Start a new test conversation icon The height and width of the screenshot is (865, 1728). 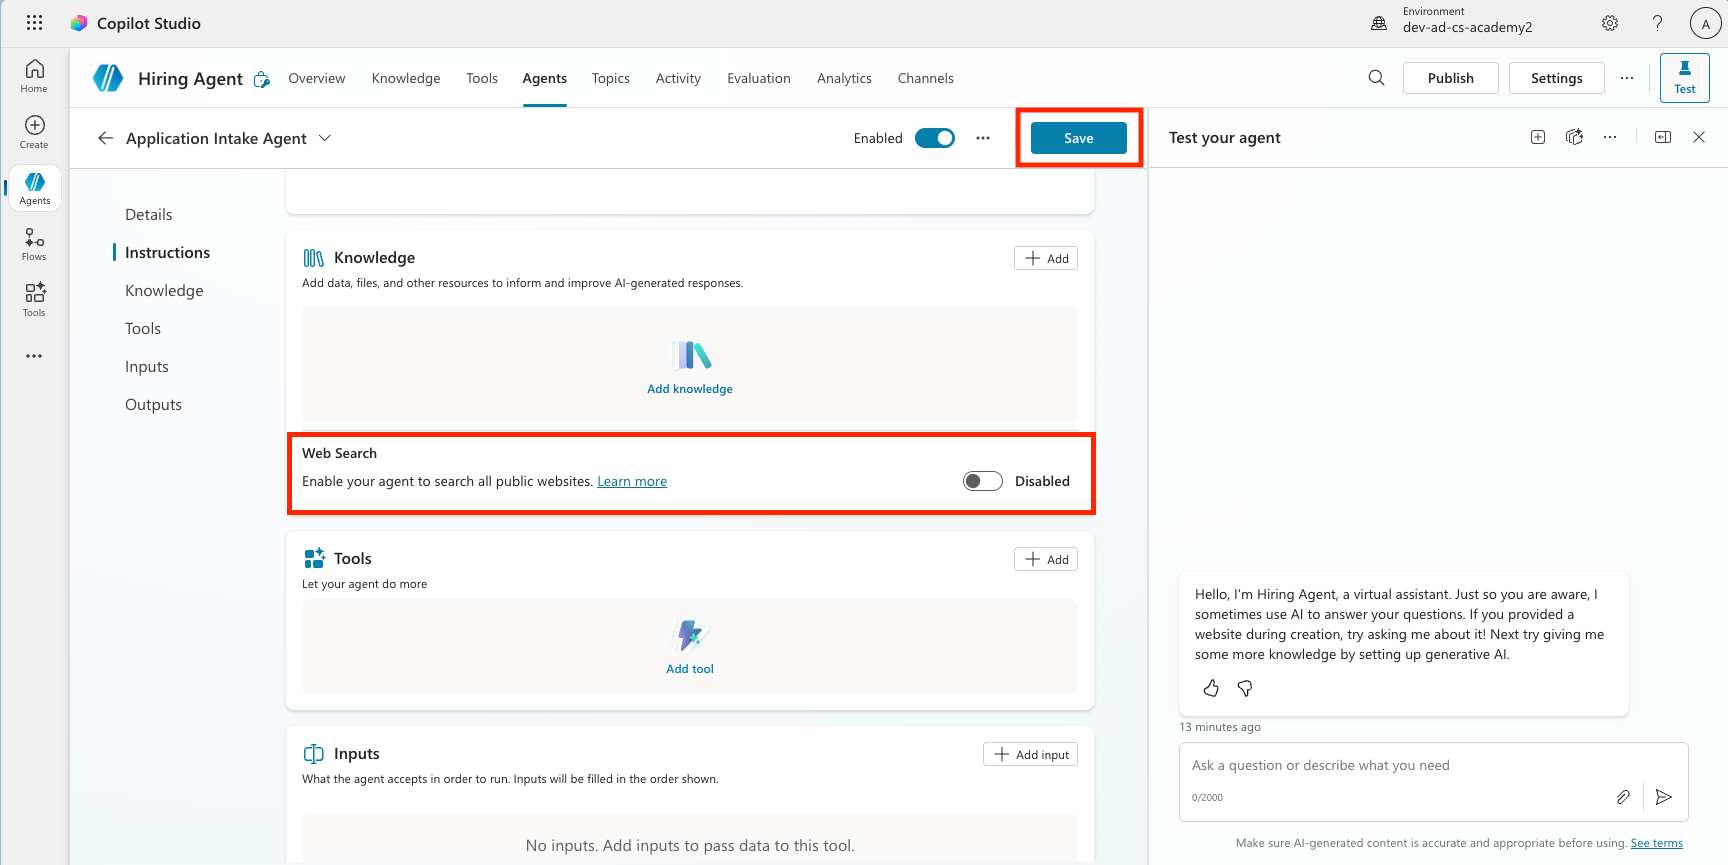[x=1538, y=137]
